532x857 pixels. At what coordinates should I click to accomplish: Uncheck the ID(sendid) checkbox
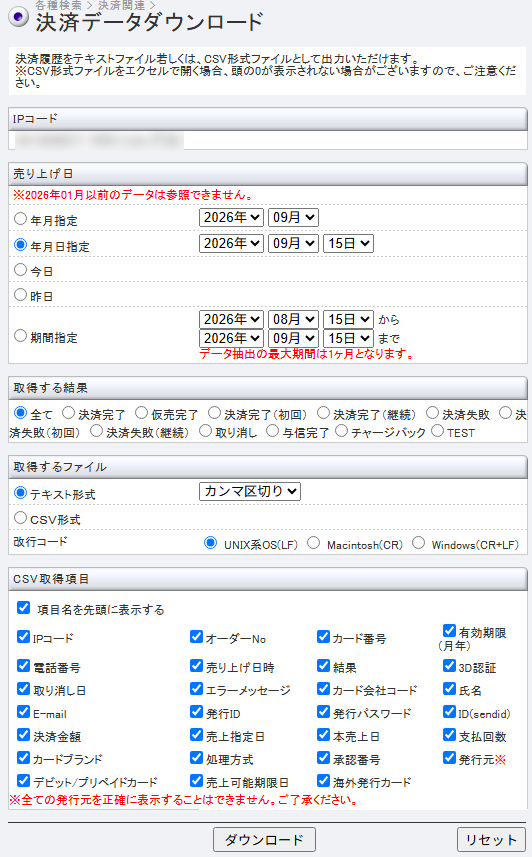(449, 712)
